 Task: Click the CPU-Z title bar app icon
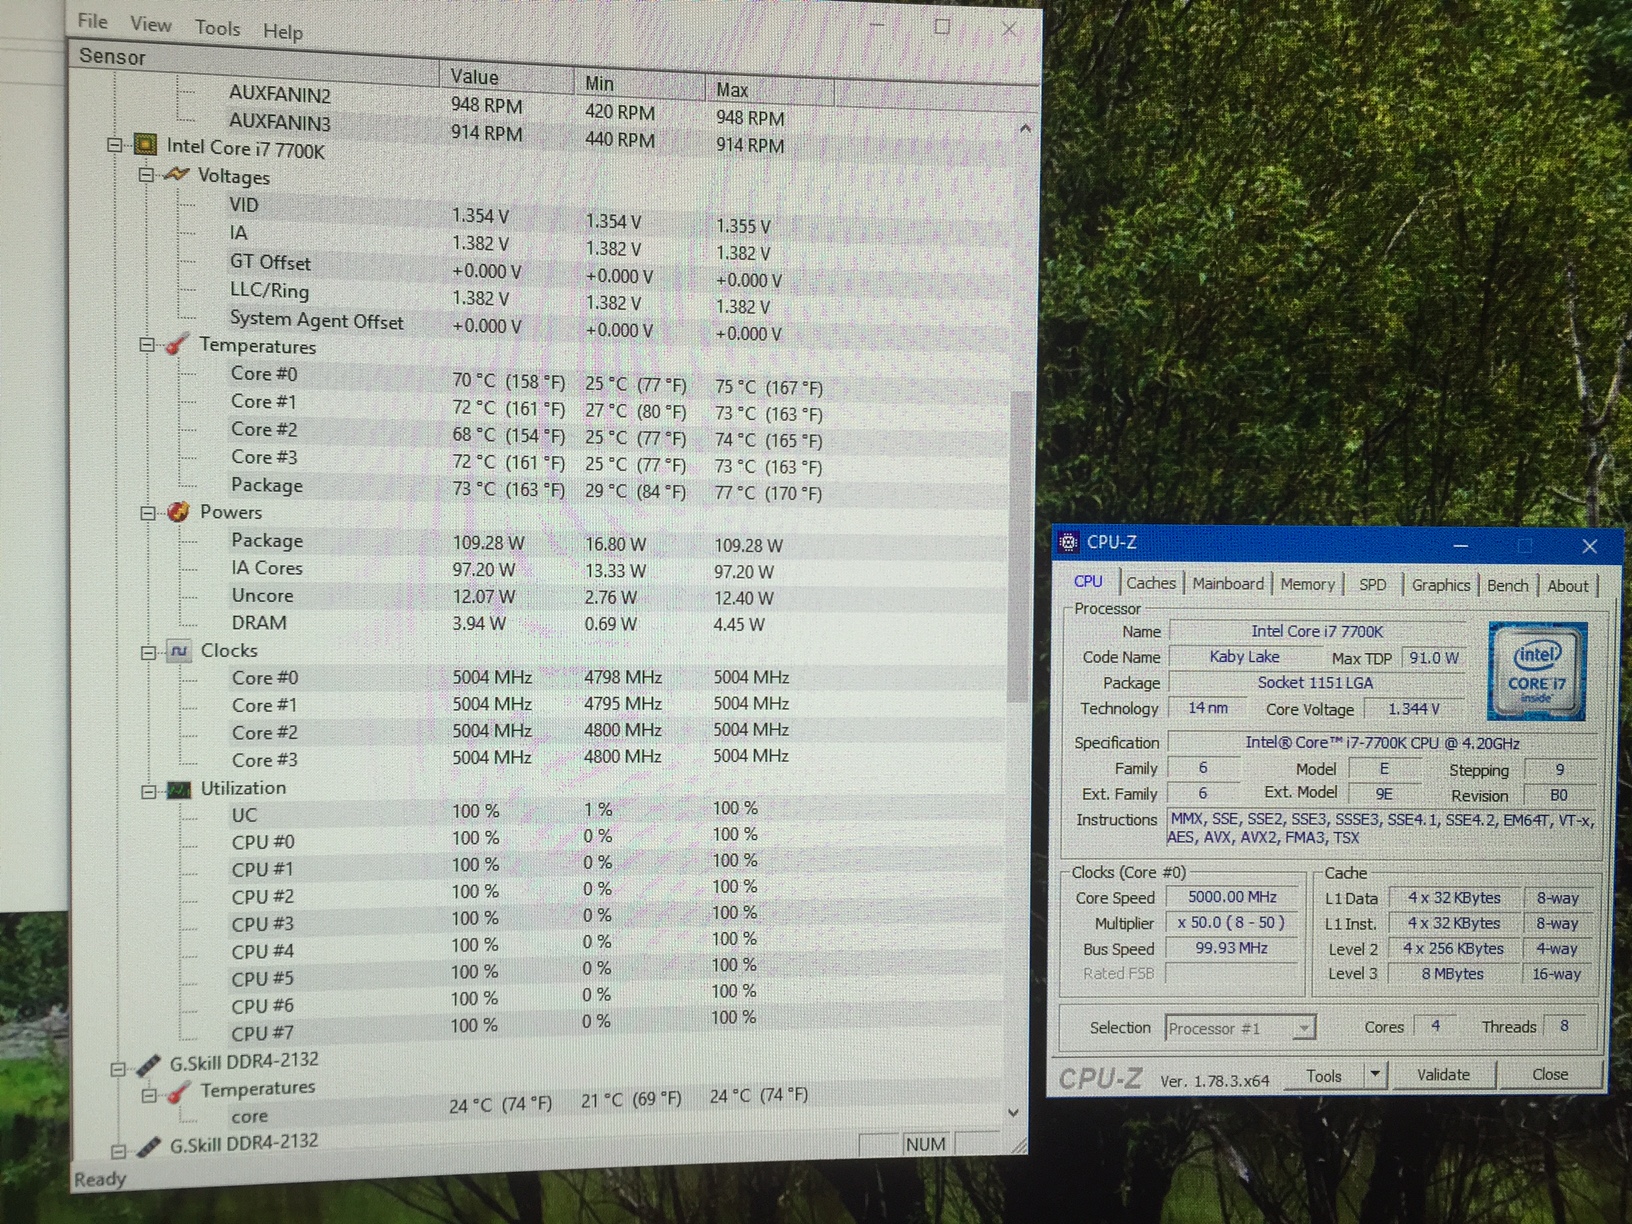point(1068,542)
